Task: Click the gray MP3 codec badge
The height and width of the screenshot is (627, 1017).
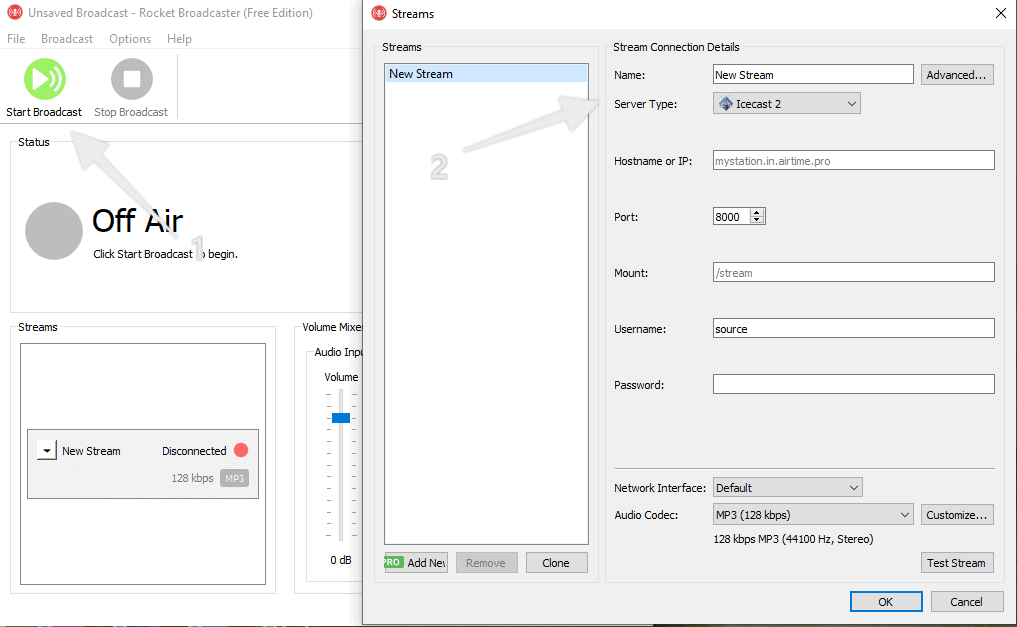Action: point(234,478)
